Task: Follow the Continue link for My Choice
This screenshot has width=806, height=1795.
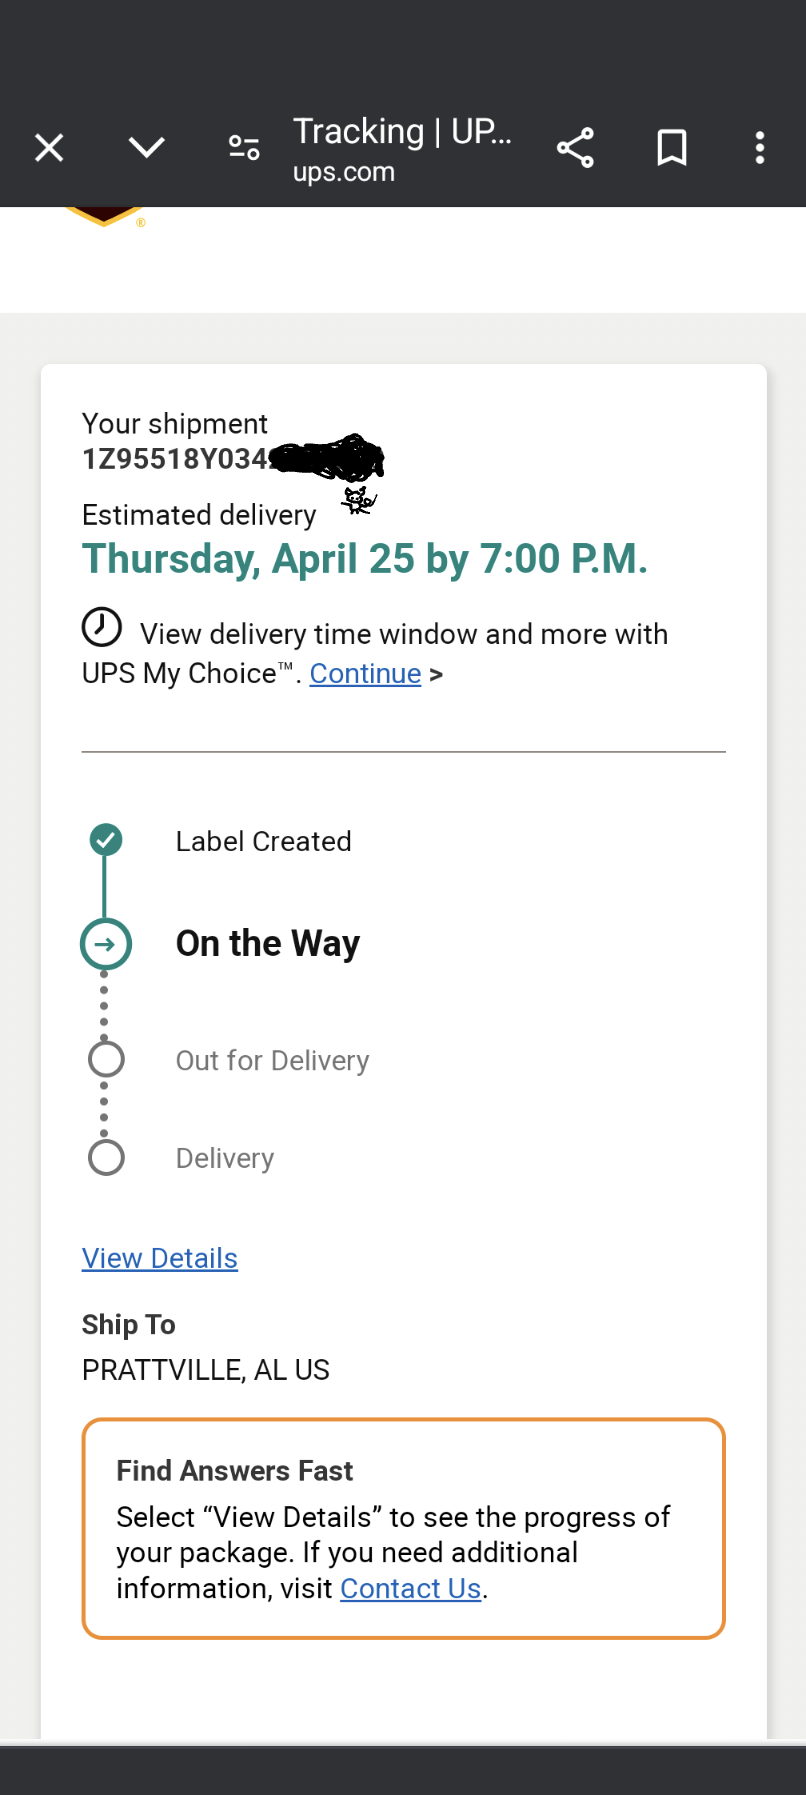Action: pyautogui.click(x=365, y=674)
